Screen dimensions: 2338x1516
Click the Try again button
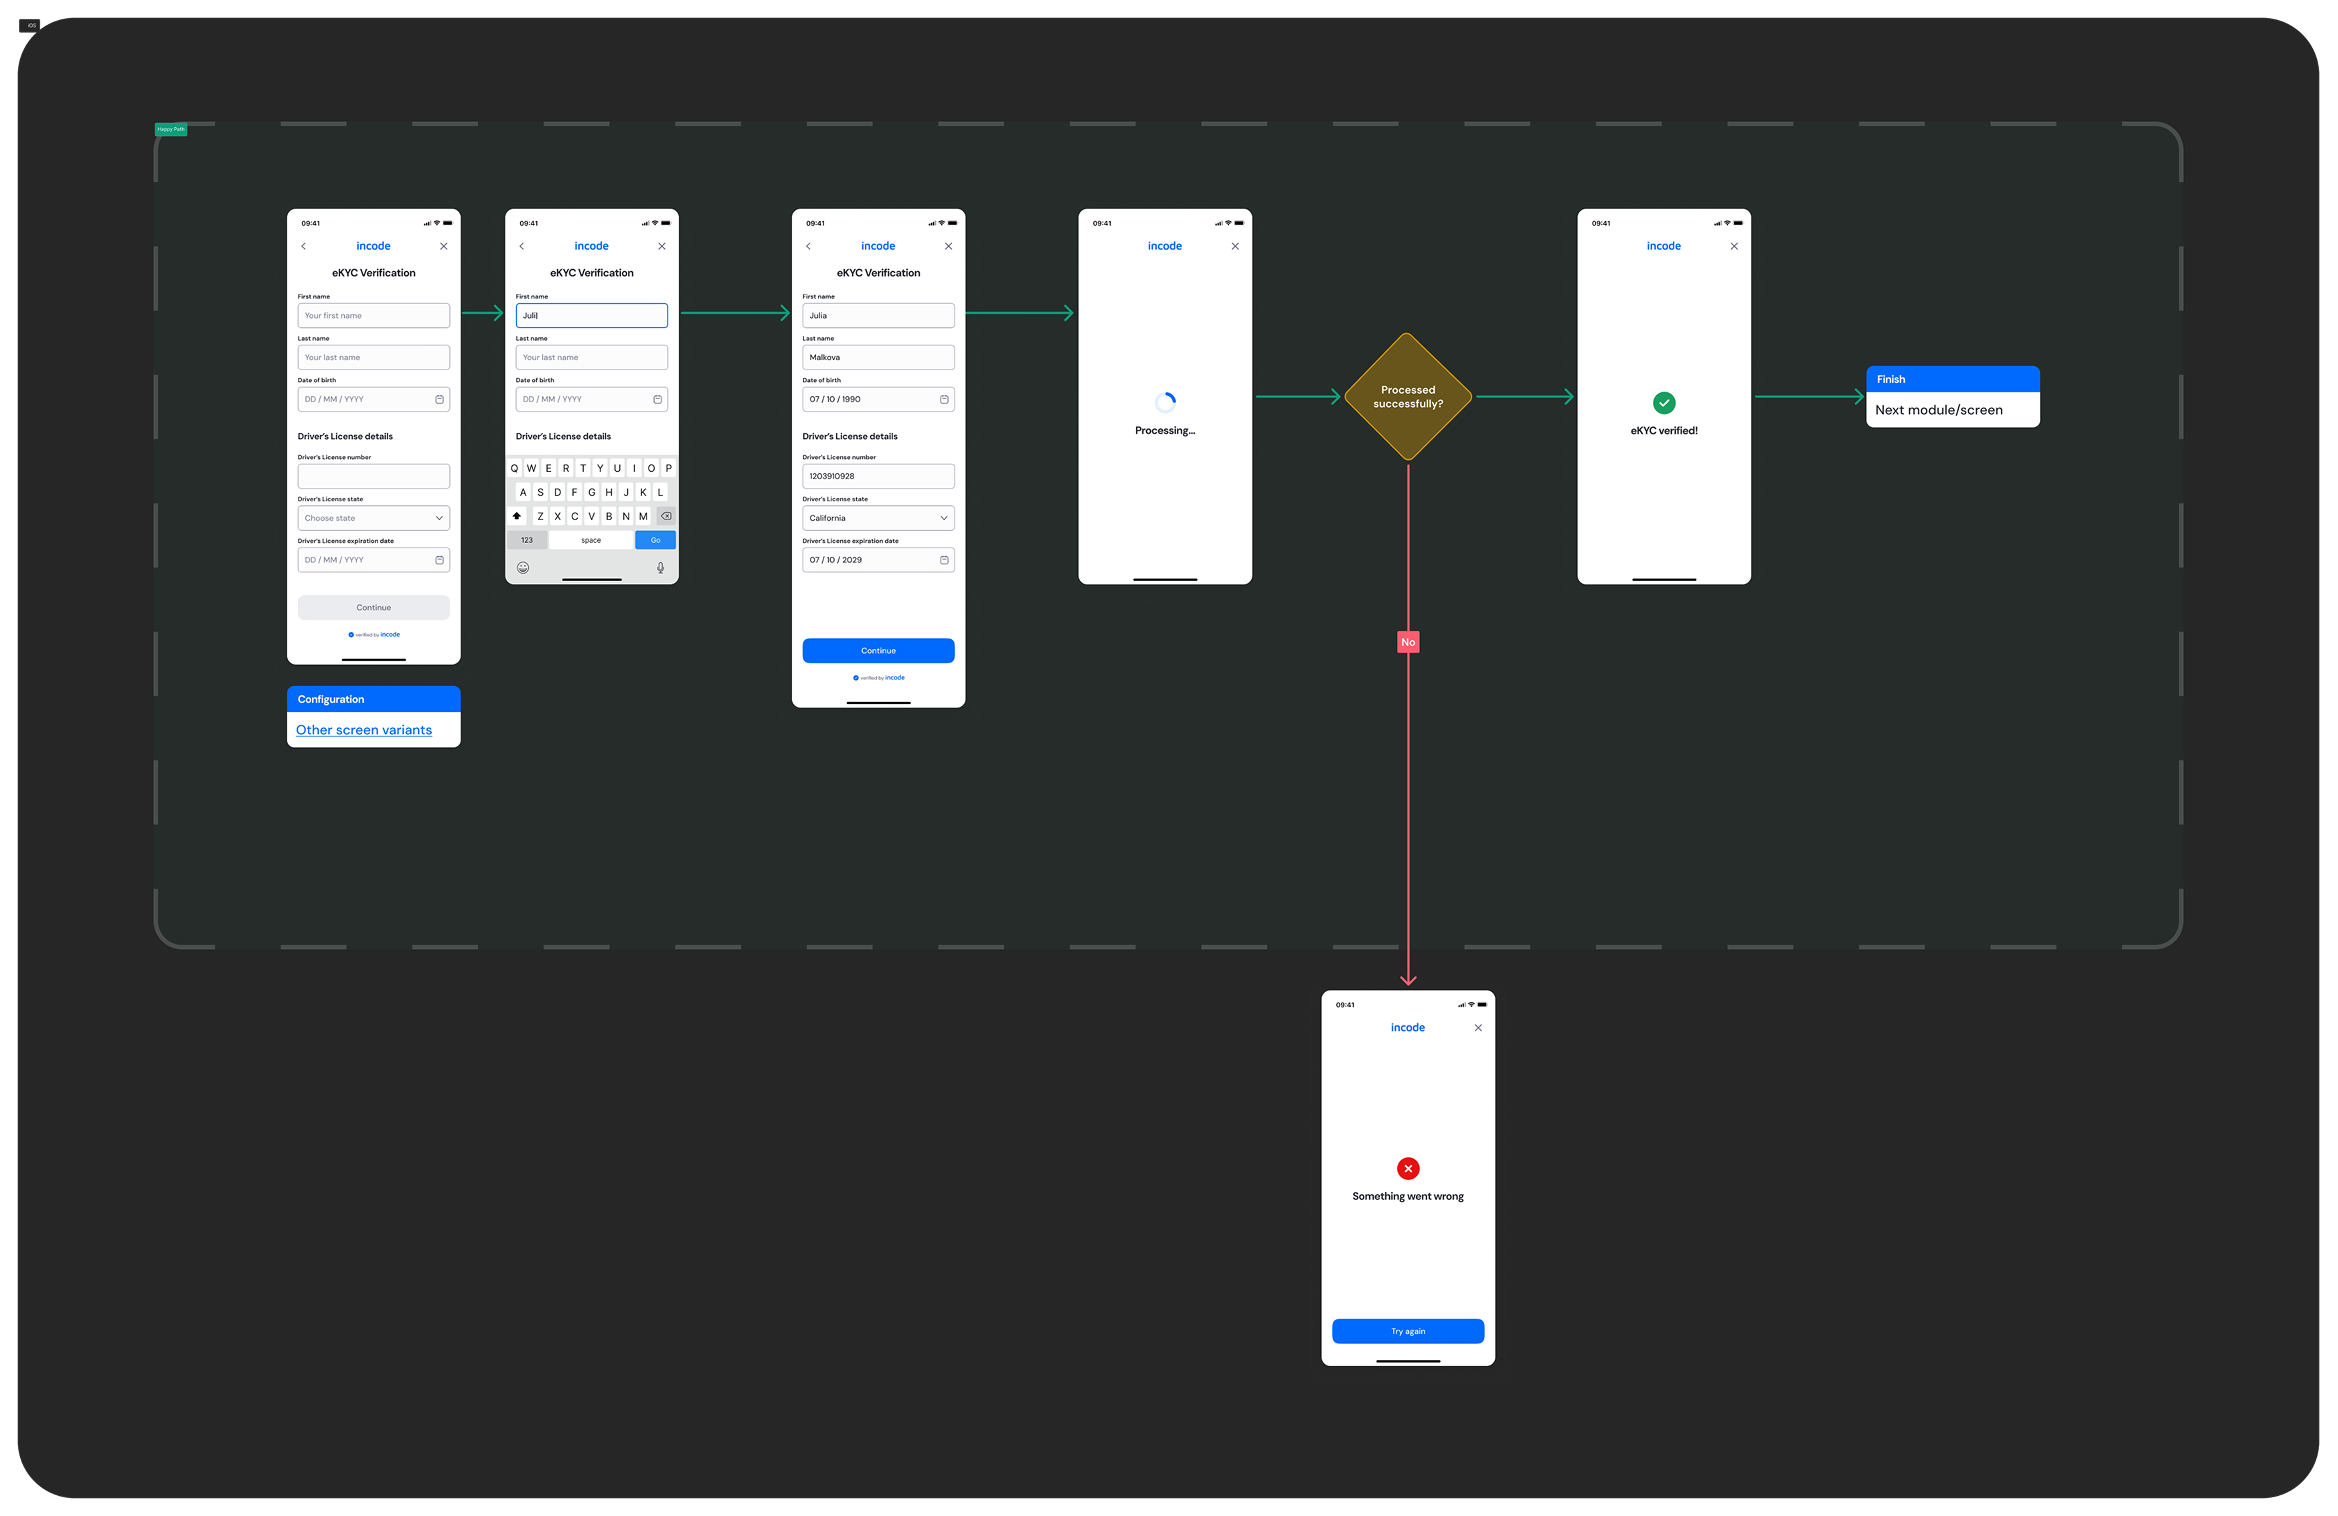click(1408, 1331)
